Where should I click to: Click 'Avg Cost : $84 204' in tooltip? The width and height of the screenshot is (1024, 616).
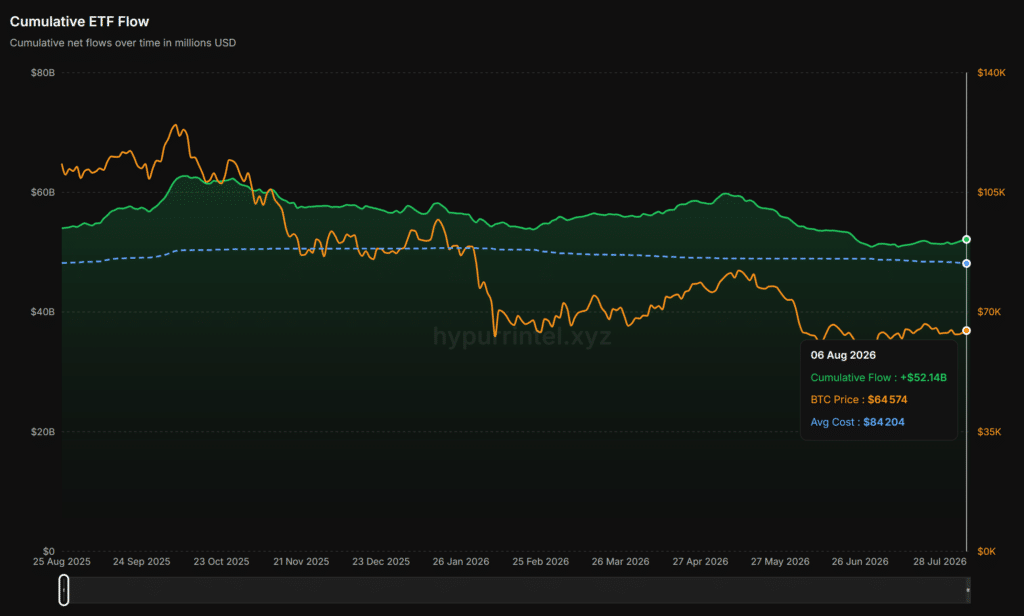tap(857, 422)
